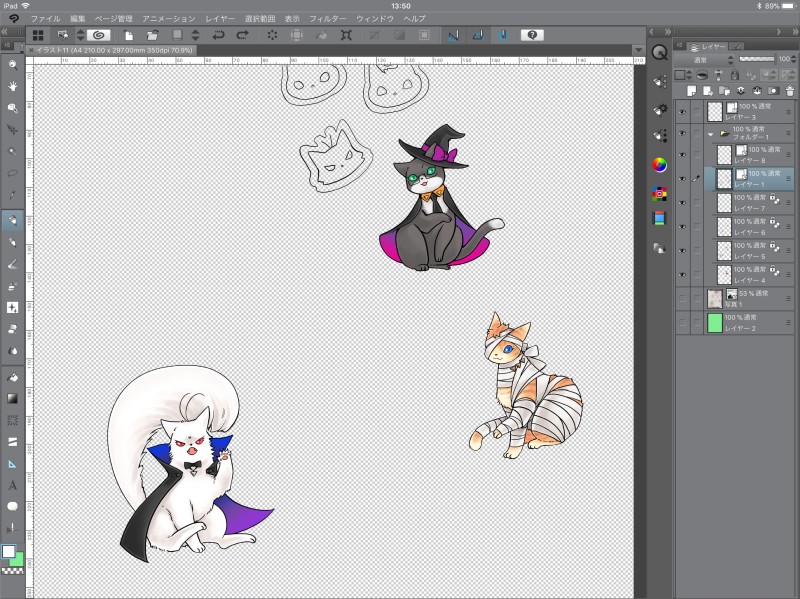Select the Gradient tool in left toolbar
800x599 pixels.
pos(13,398)
